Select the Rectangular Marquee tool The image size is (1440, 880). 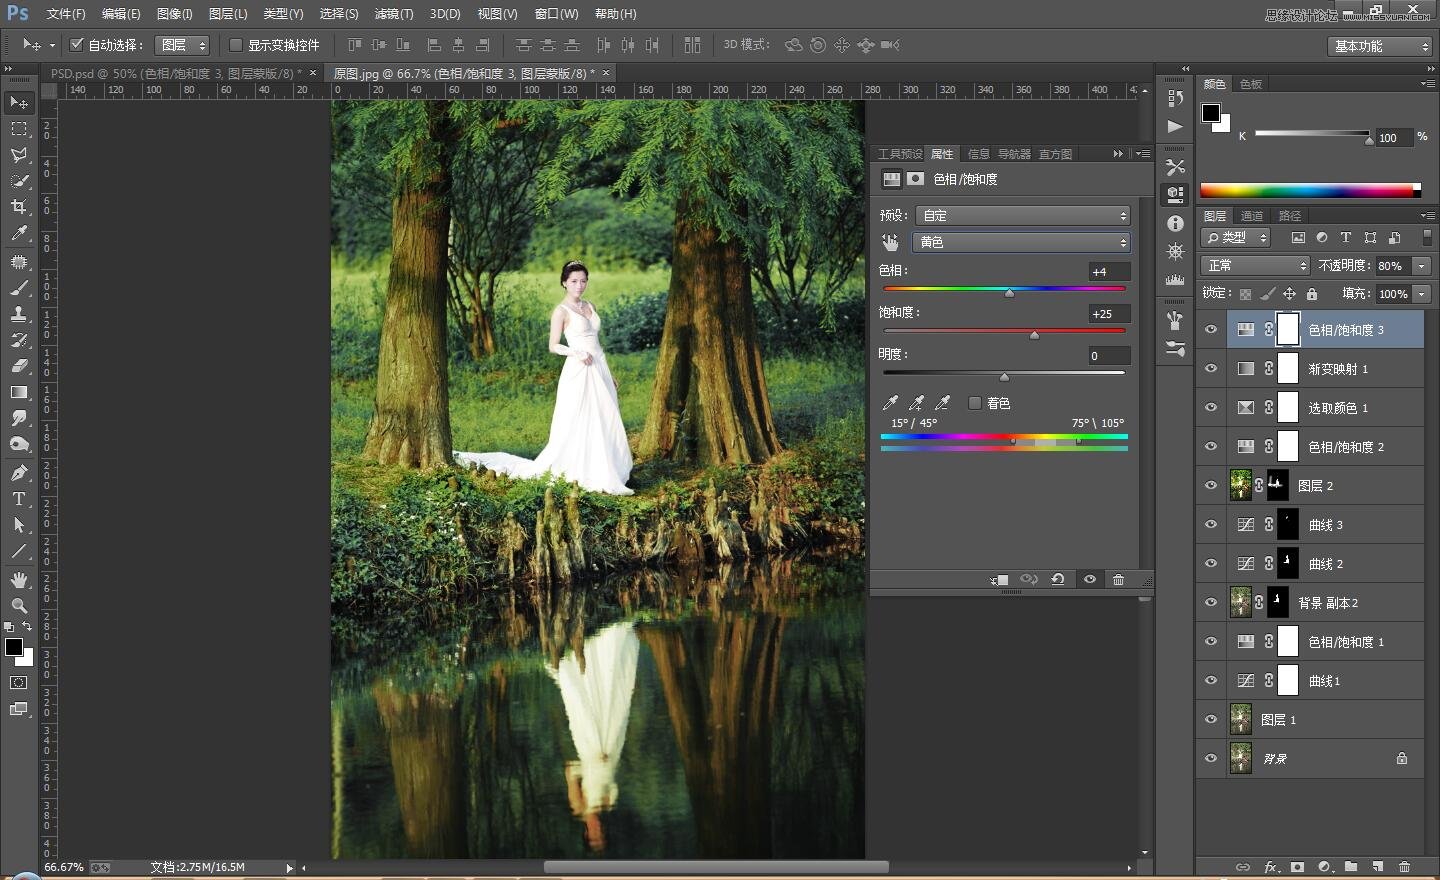point(19,129)
